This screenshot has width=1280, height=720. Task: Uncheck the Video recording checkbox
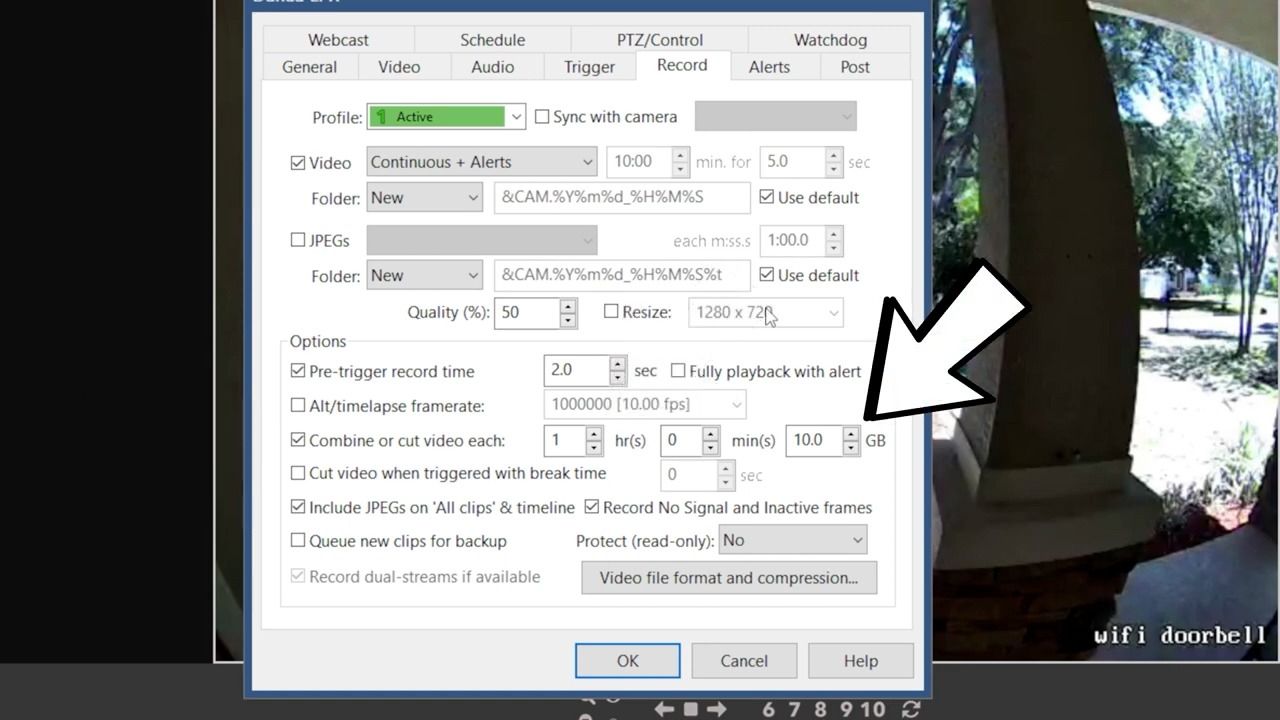(298, 163)
